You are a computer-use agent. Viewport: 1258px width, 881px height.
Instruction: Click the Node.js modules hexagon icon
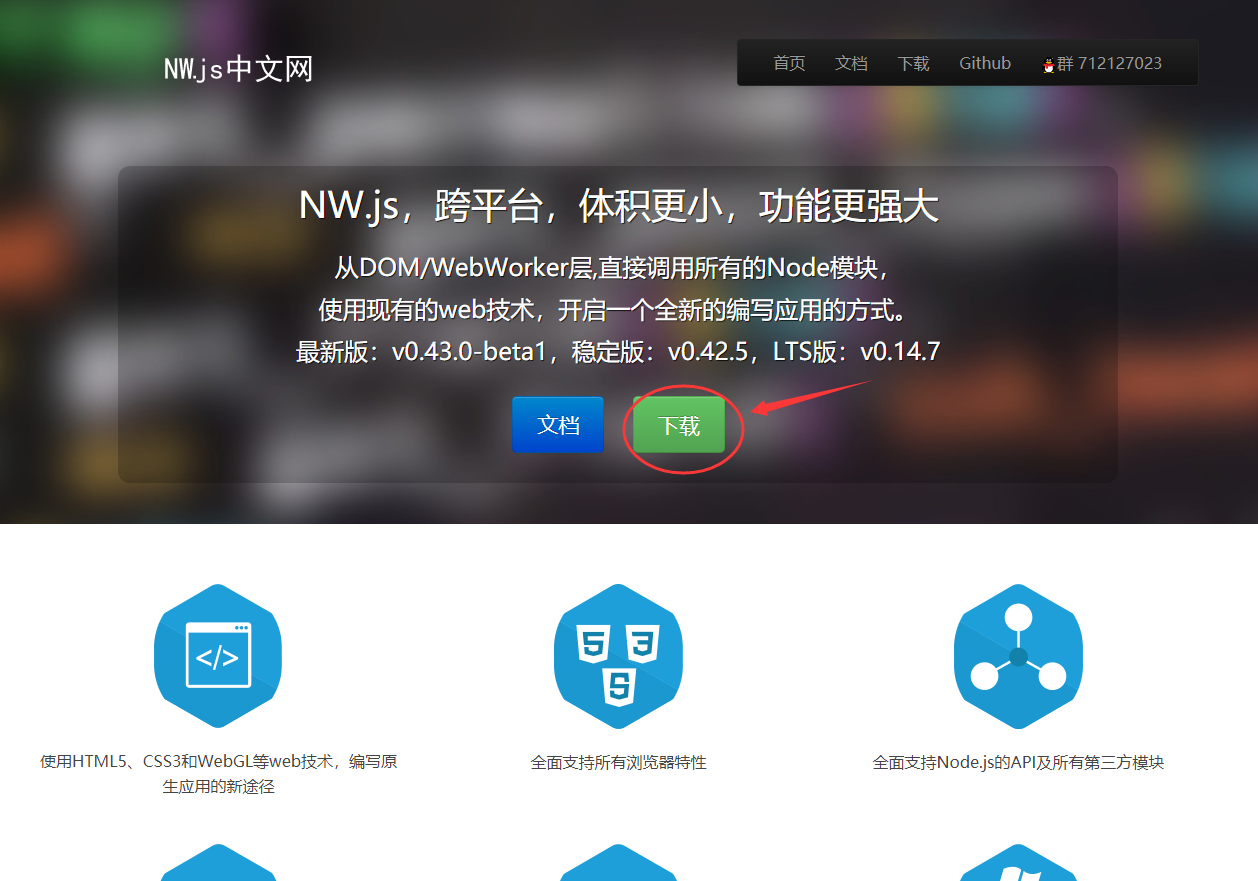[1018, 655]
